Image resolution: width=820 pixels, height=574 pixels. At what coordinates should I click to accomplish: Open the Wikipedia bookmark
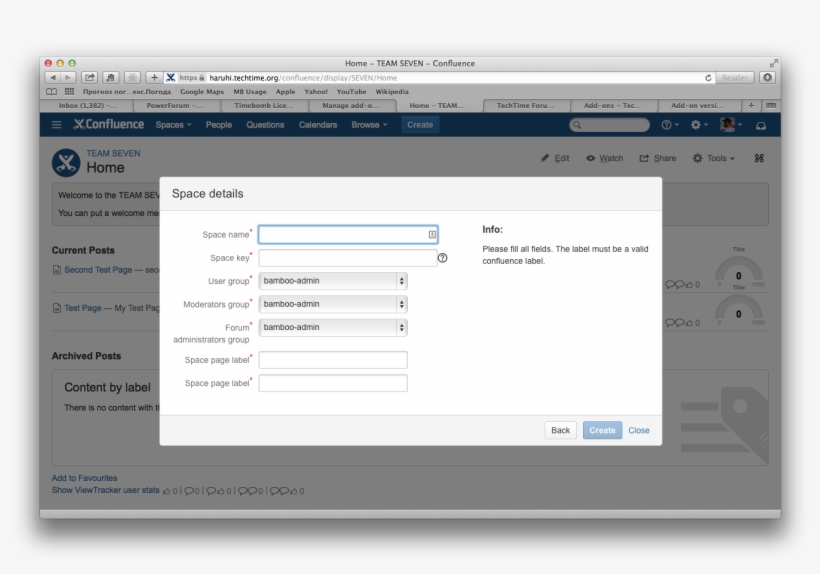point(392,91)
